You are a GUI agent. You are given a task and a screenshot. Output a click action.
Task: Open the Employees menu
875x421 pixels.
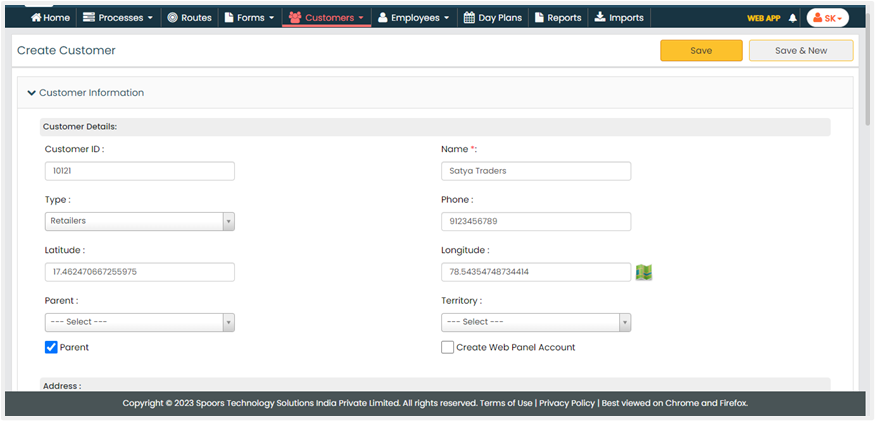pyautogui.click(x=414, y=18)
